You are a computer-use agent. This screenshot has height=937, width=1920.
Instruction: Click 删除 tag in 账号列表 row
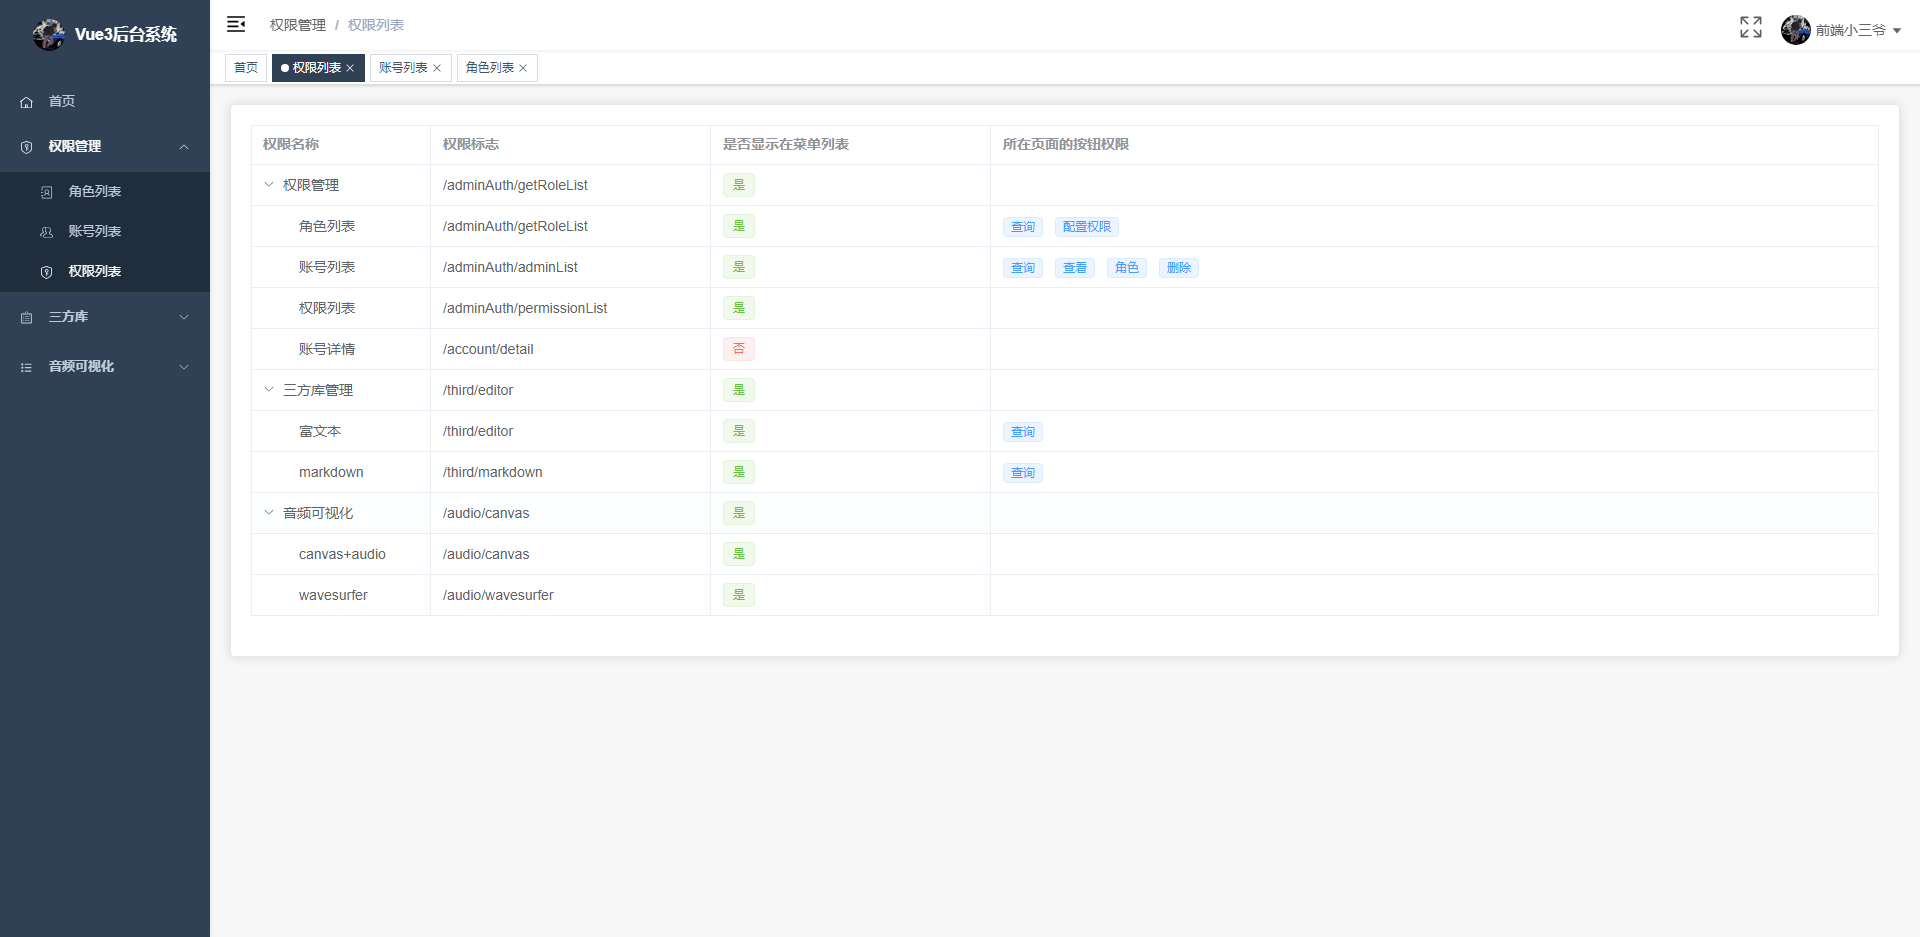tap(1179, 268)
